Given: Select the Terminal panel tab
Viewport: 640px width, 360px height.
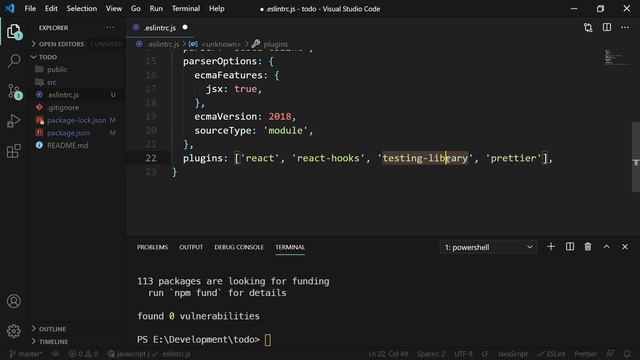Looking at the screenshot, I should click(290, 247).
